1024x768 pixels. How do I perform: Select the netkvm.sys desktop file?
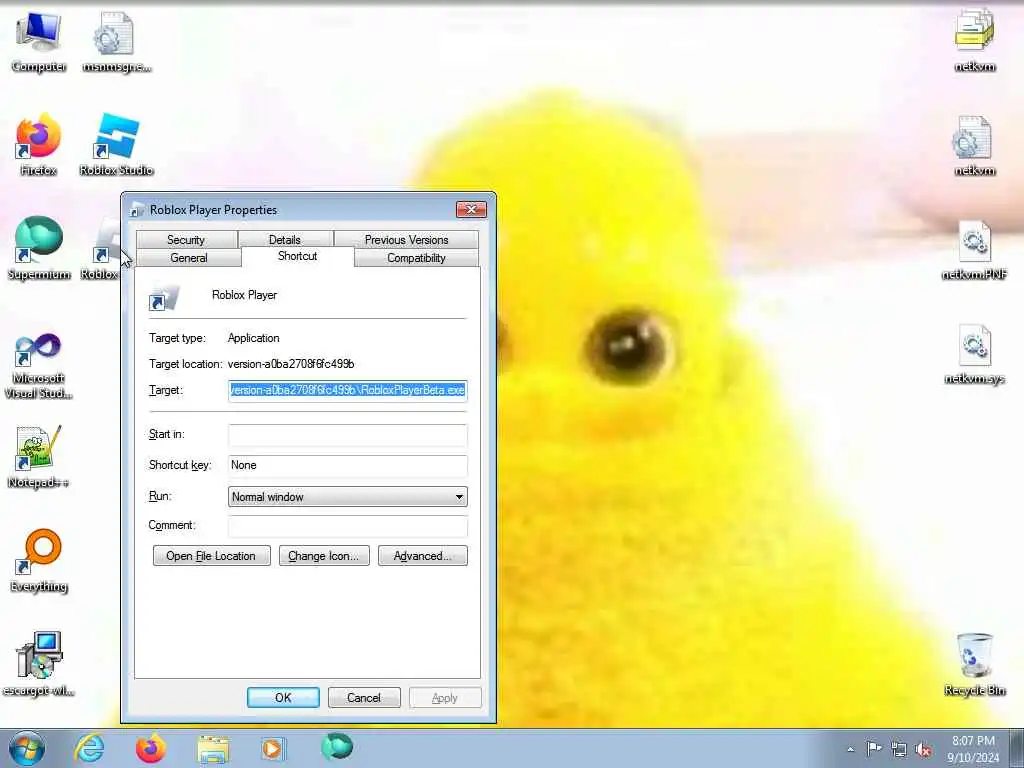(974, 353)
